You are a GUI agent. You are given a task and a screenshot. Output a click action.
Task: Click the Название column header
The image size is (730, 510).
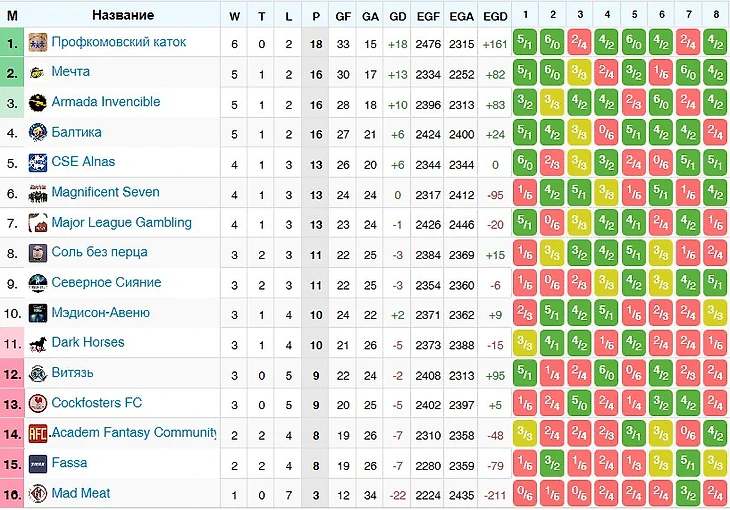(x=122, y=15)
